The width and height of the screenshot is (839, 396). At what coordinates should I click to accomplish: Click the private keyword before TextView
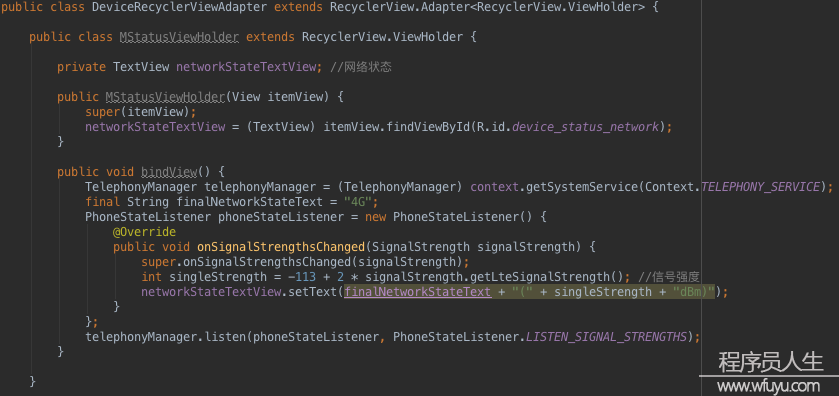(82, 67)
